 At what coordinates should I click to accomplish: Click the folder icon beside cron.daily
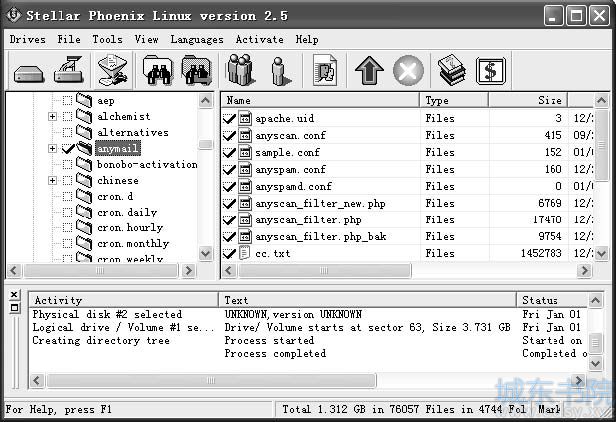[84, 212]
